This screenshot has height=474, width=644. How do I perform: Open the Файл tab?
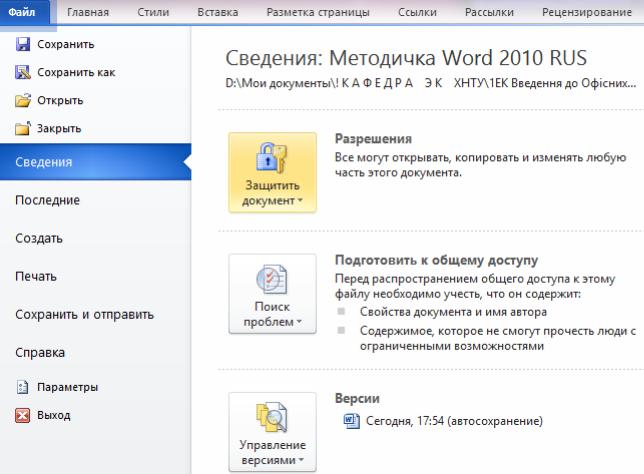coord(25,12)
